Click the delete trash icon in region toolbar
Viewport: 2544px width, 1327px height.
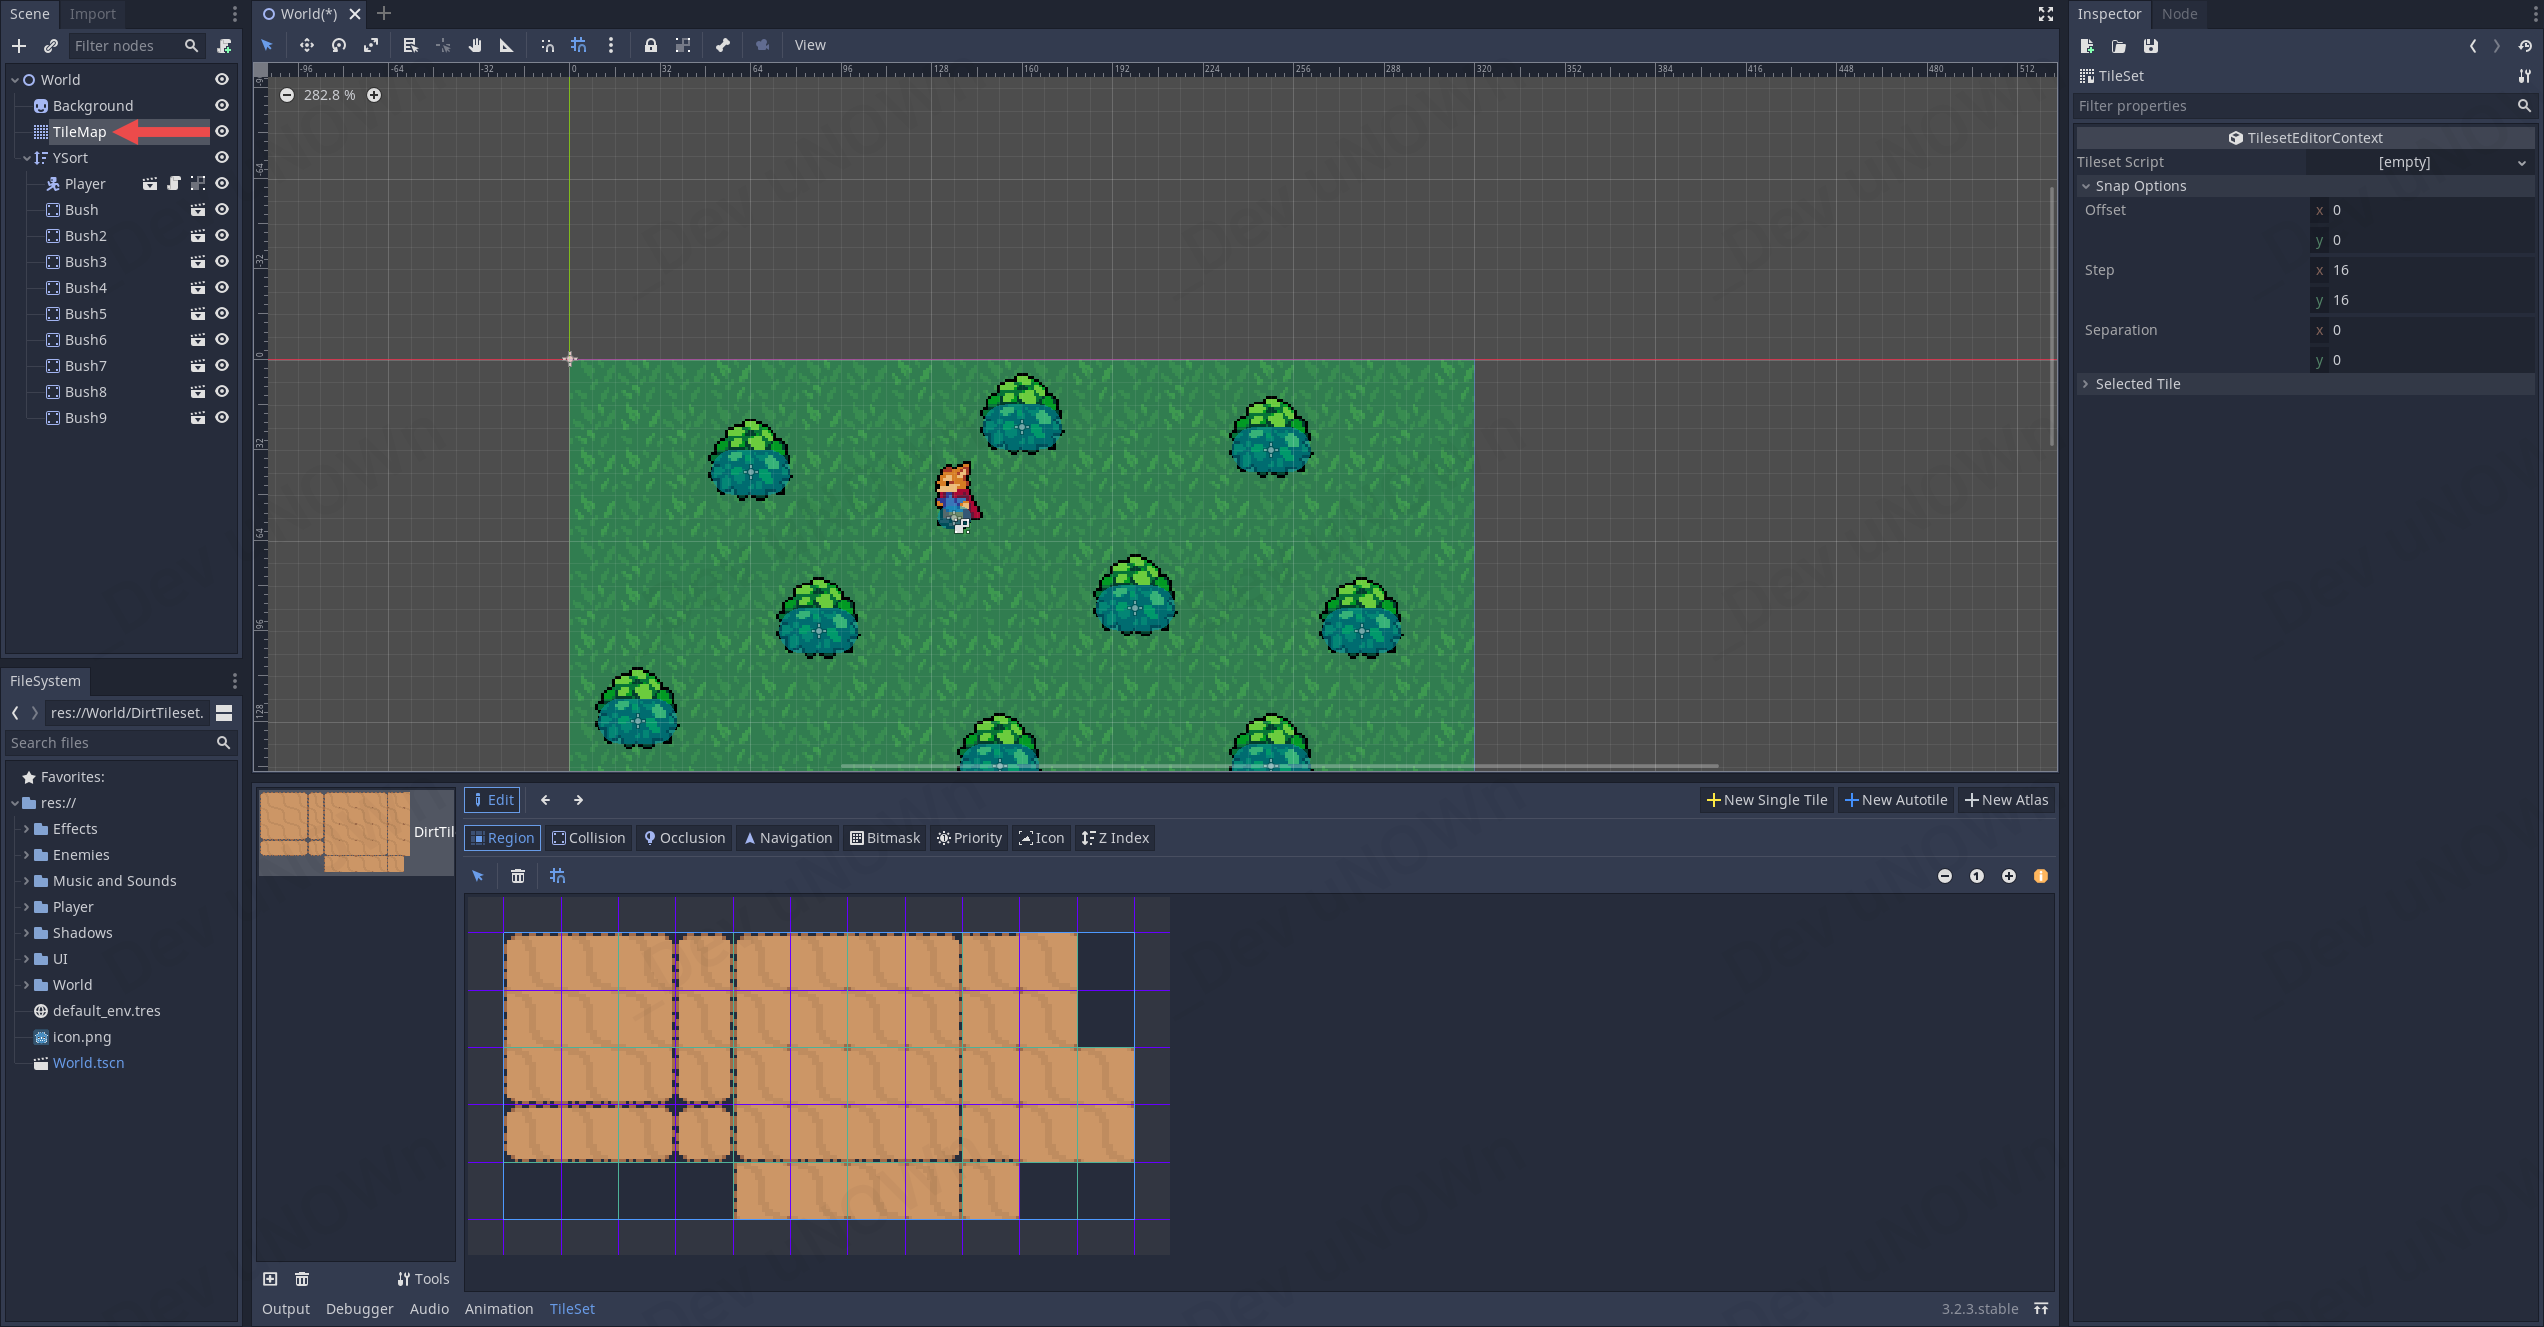point(518,876)
